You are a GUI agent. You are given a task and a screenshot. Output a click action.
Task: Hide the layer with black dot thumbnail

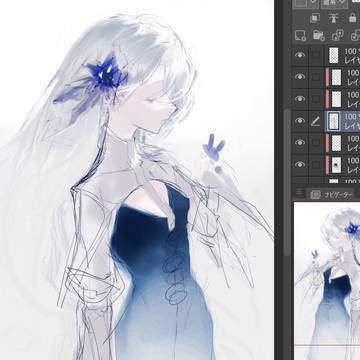point(300,164)
